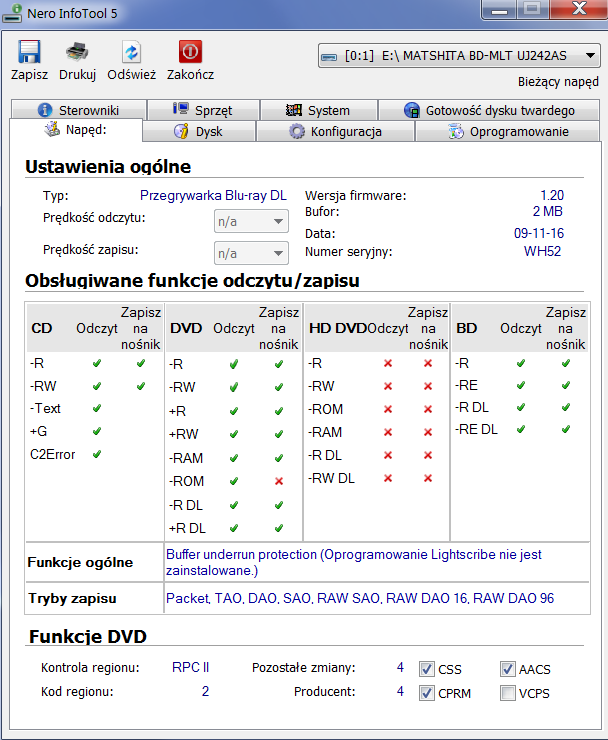This screenshot has height=740, width=608.
Task: Click the Odśwież refresh icon
Action: pyautogui.click(x=131, y=51)
